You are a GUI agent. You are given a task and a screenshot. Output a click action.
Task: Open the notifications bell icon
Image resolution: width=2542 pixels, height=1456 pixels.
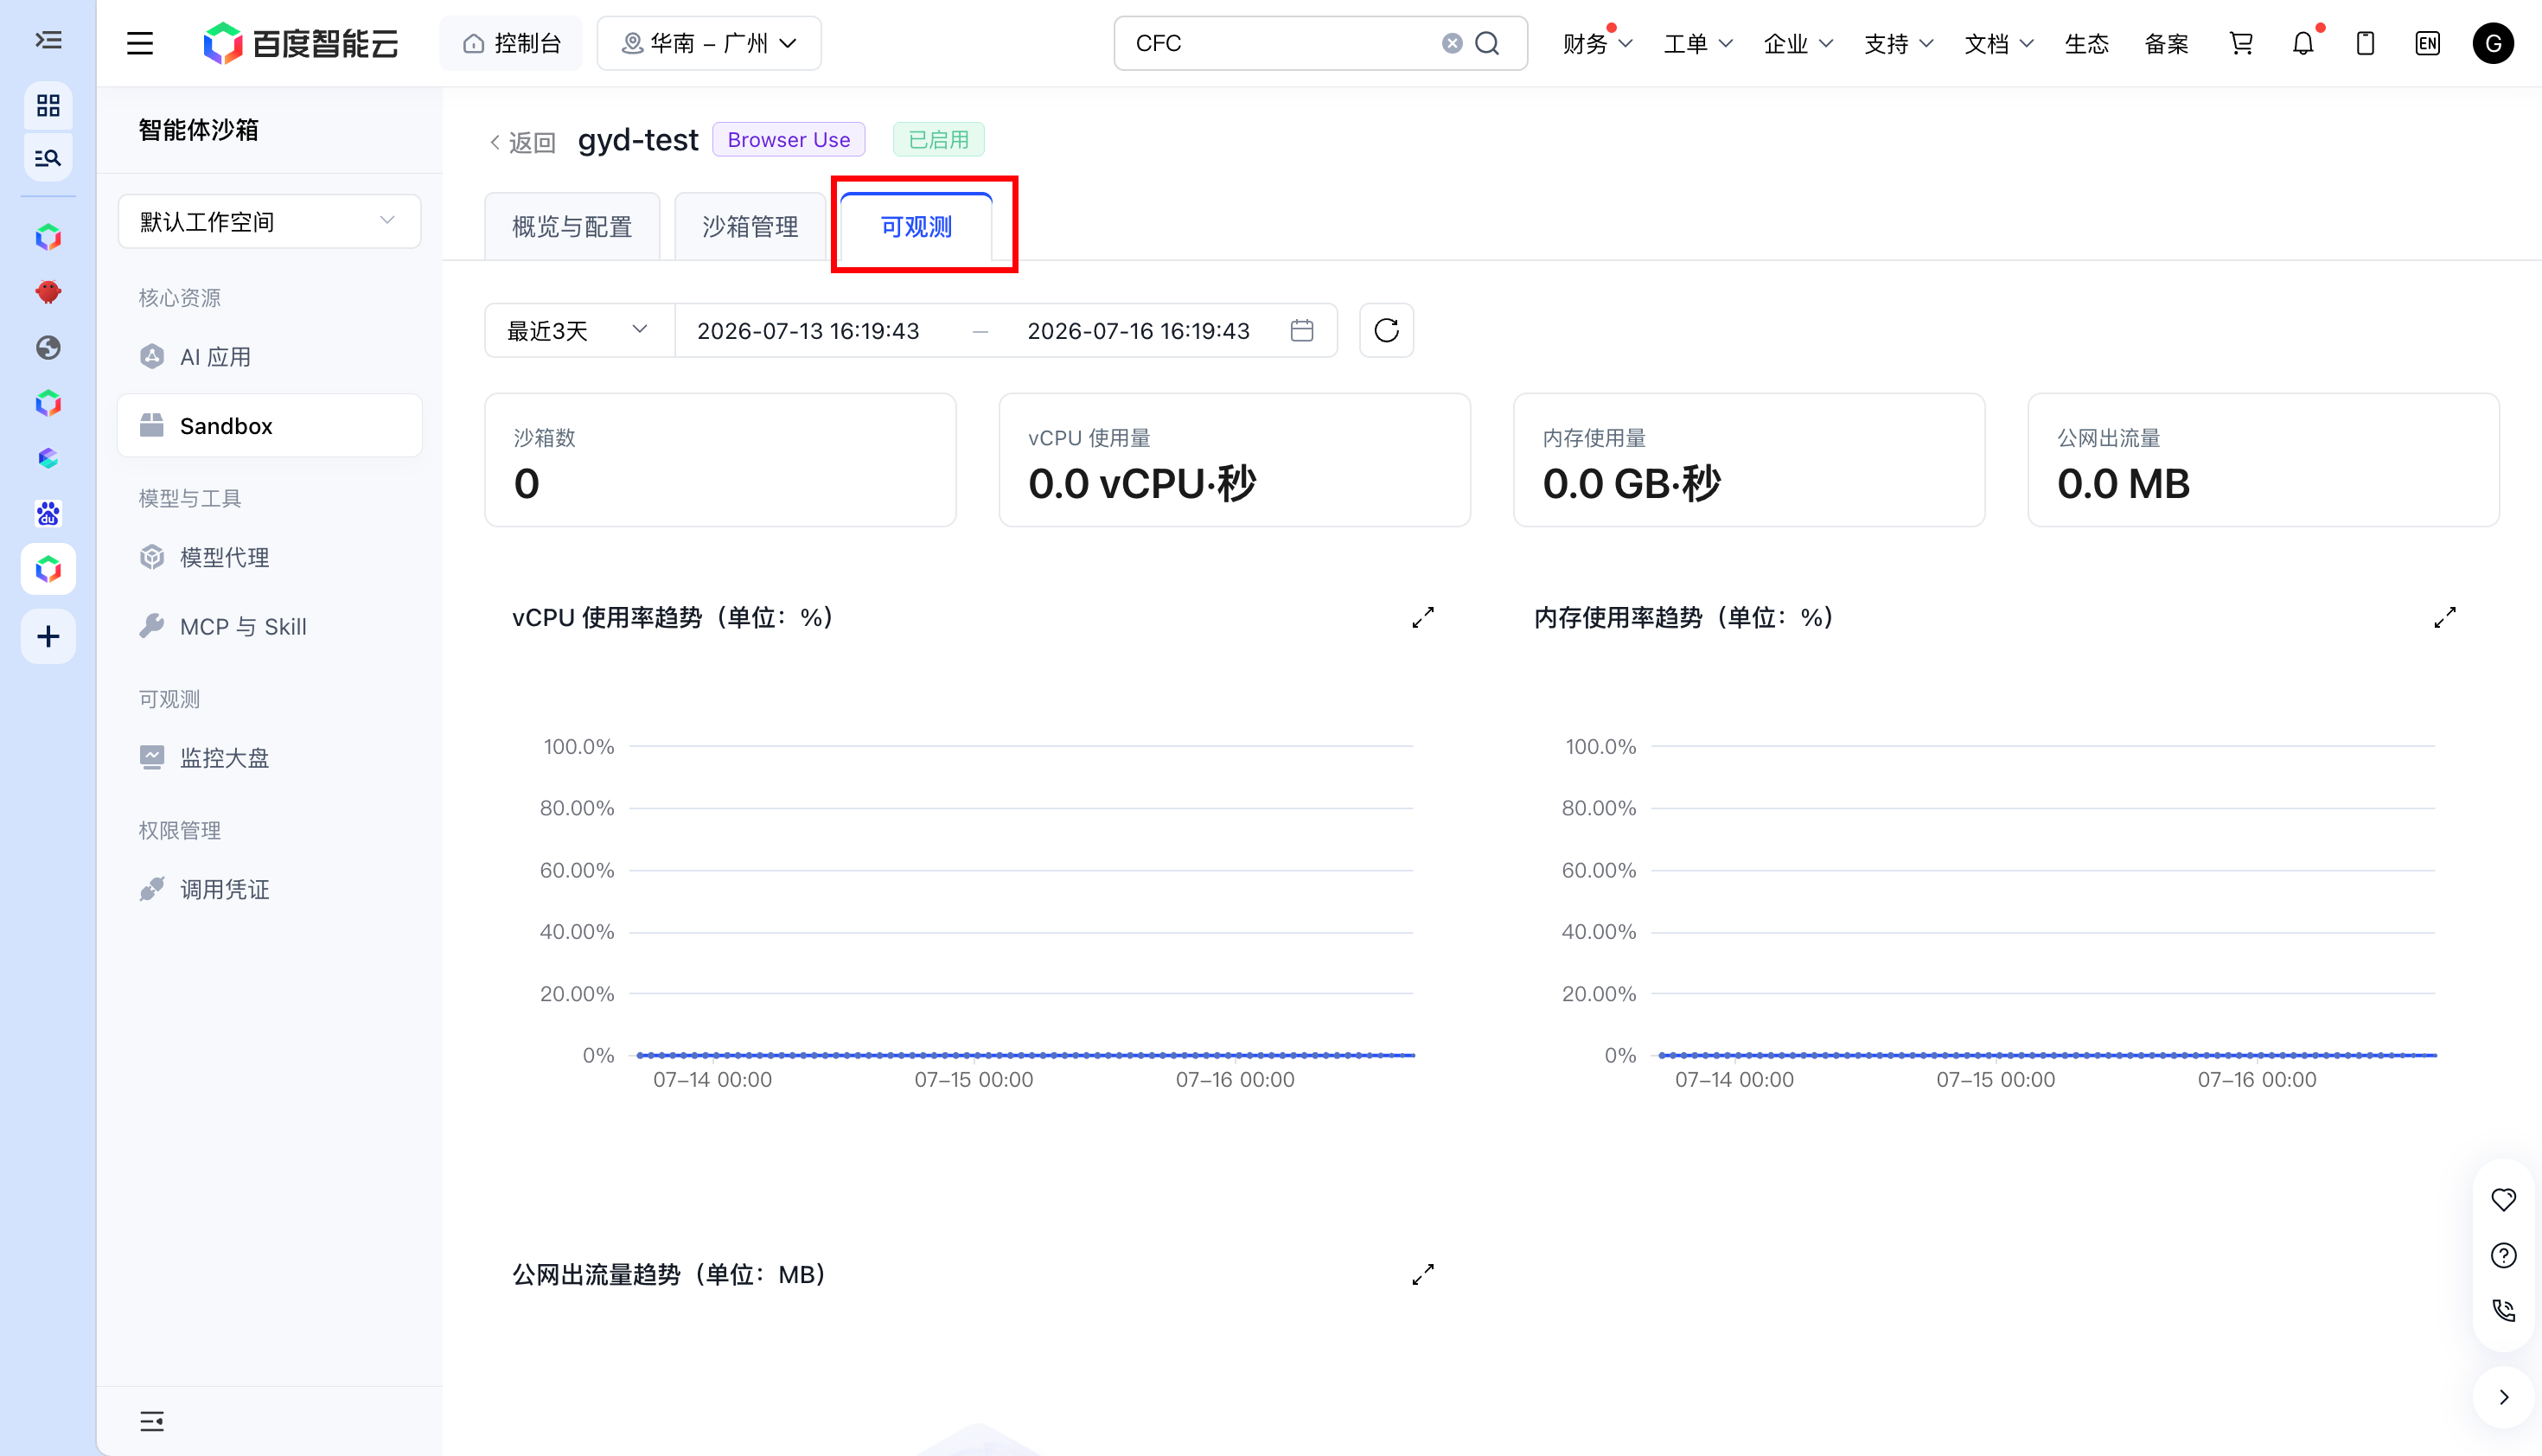click(2303, 43)
